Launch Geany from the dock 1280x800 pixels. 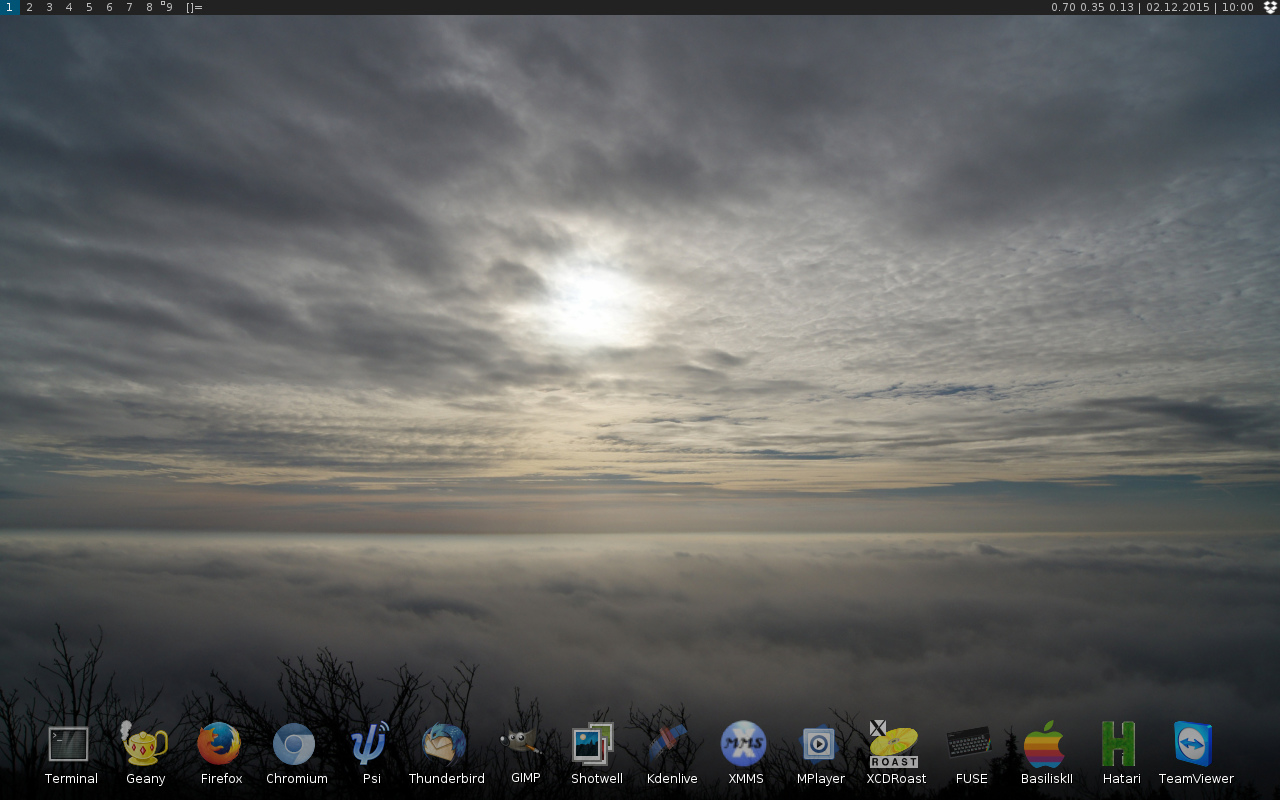click(145, 744)
